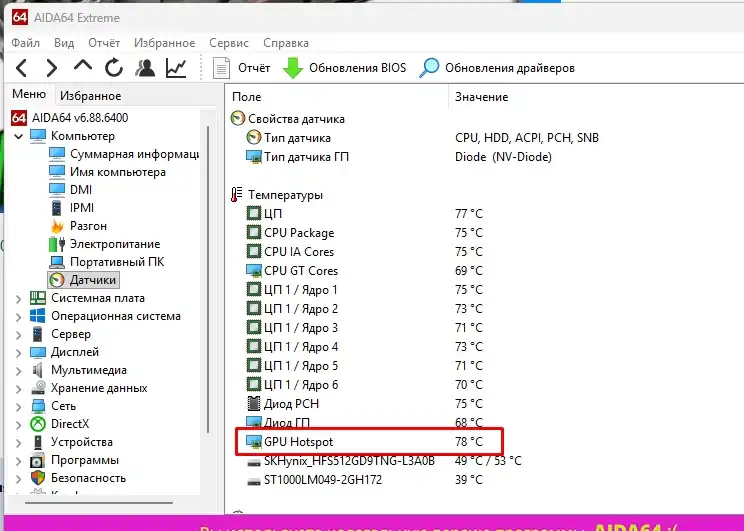Click the Отчёт report toolbar button

click(x=242, y=68)
